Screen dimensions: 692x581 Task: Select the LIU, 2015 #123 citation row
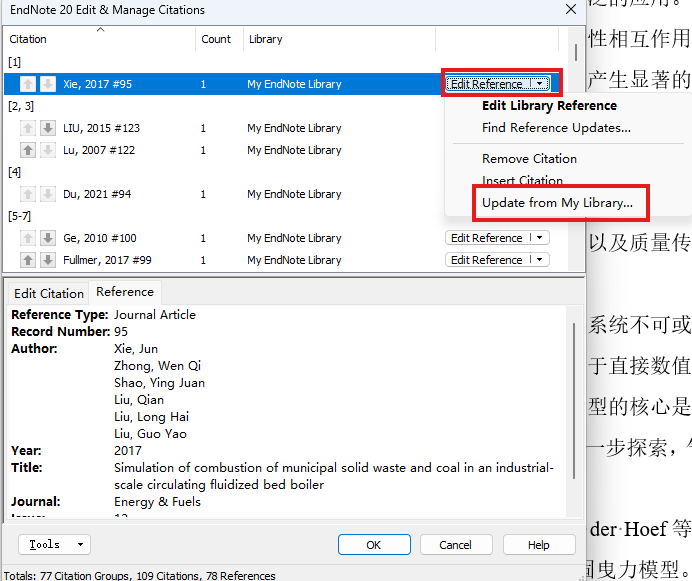pos(223,128)
